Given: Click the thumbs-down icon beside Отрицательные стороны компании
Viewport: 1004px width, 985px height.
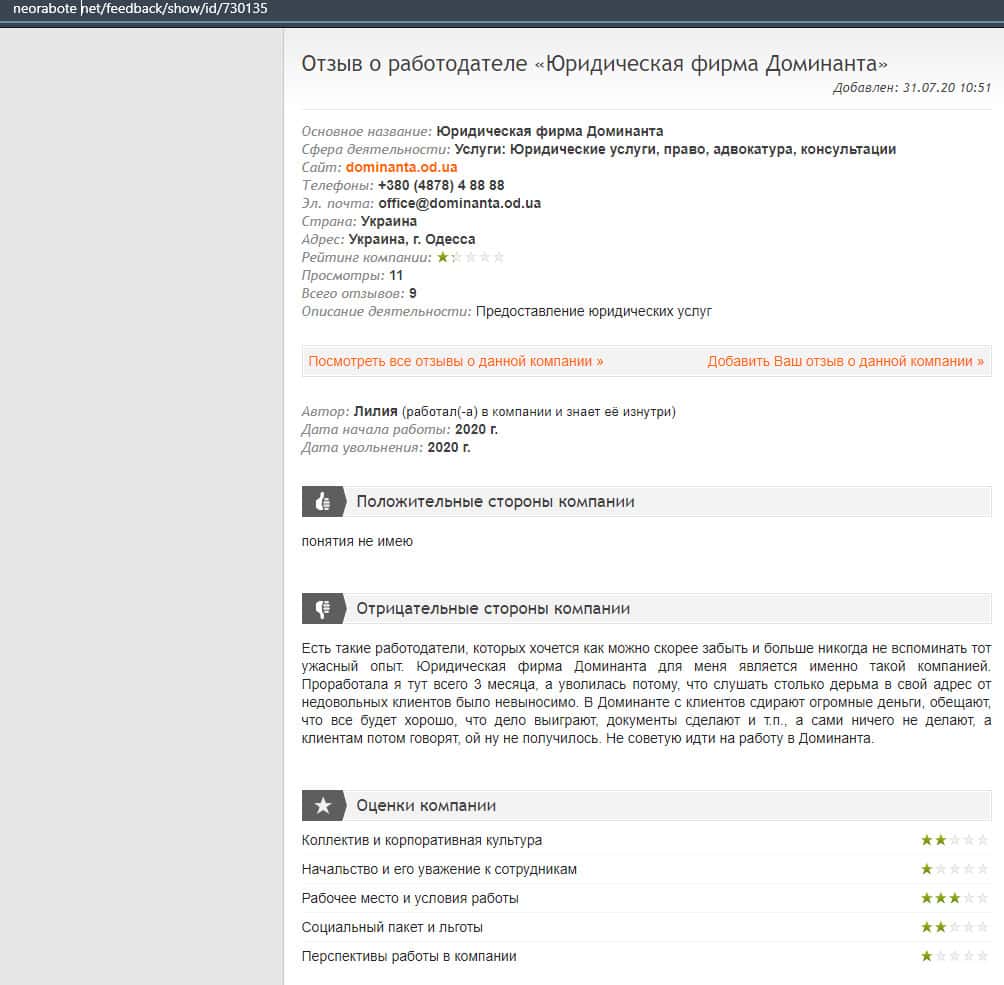Looking at the screenshot, I should pyautogui.click(x=323, y=608).
